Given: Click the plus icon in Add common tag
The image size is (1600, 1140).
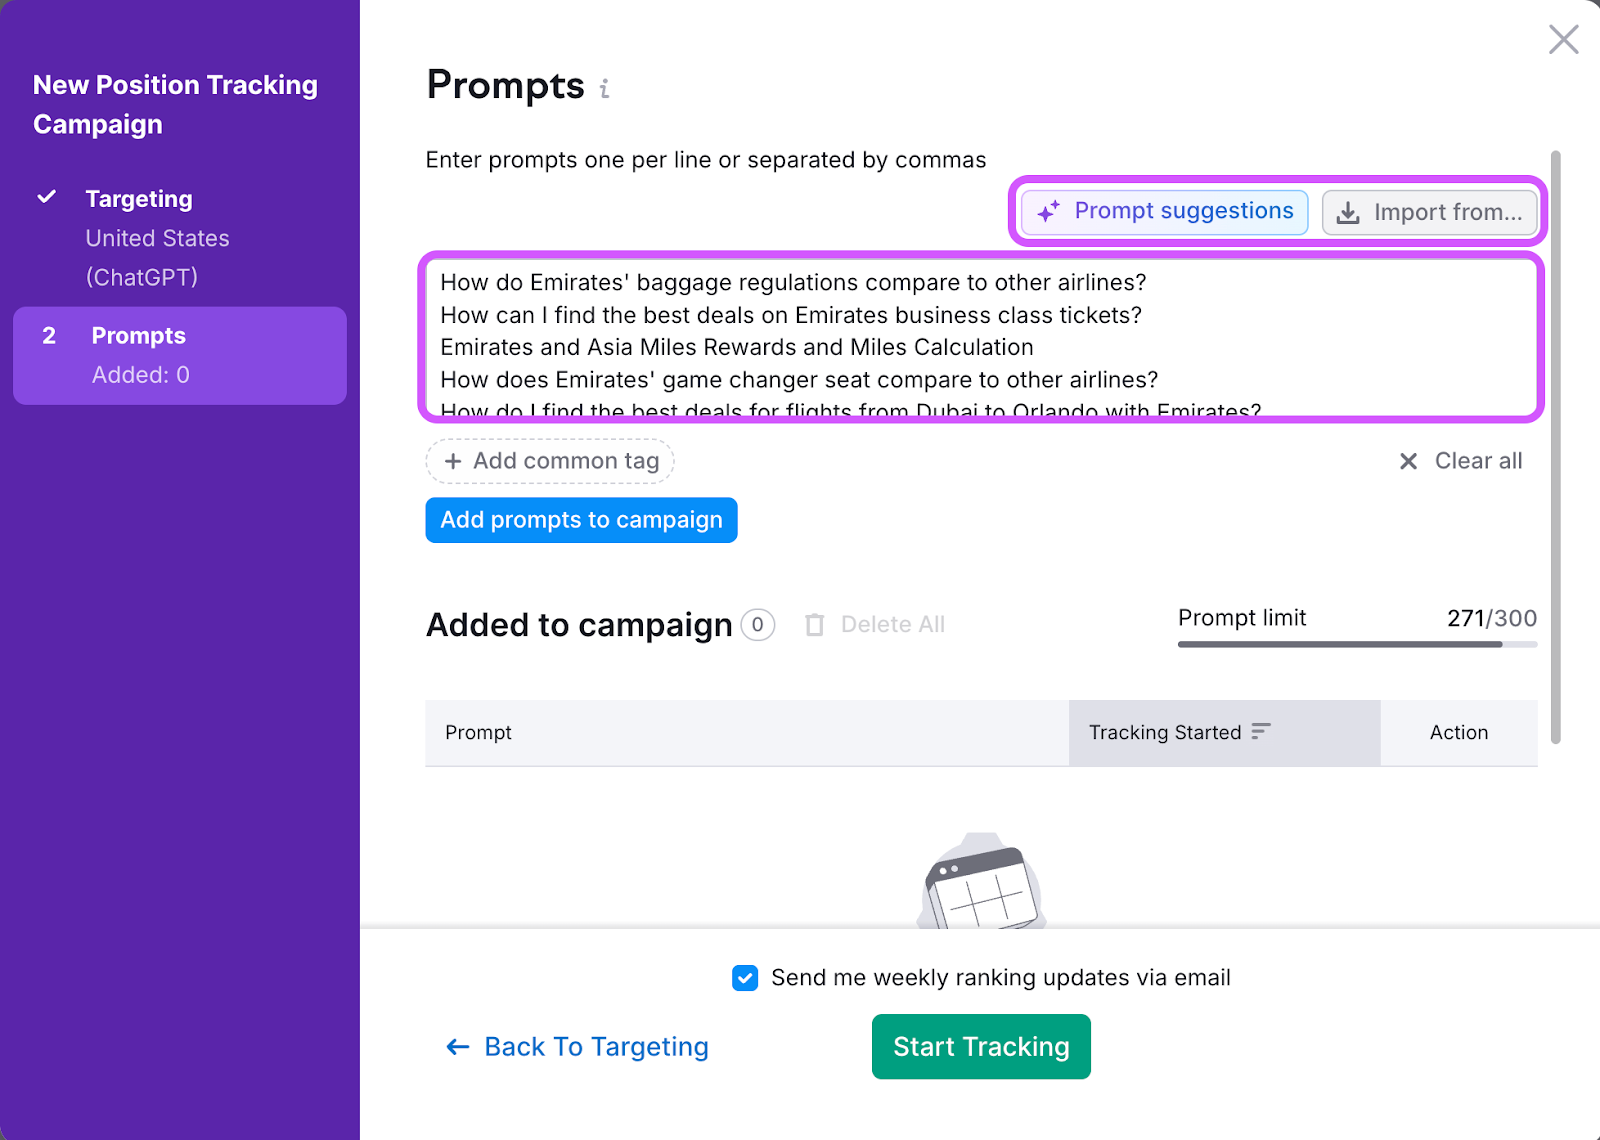Looking at the screenshot, I should 453,461.
